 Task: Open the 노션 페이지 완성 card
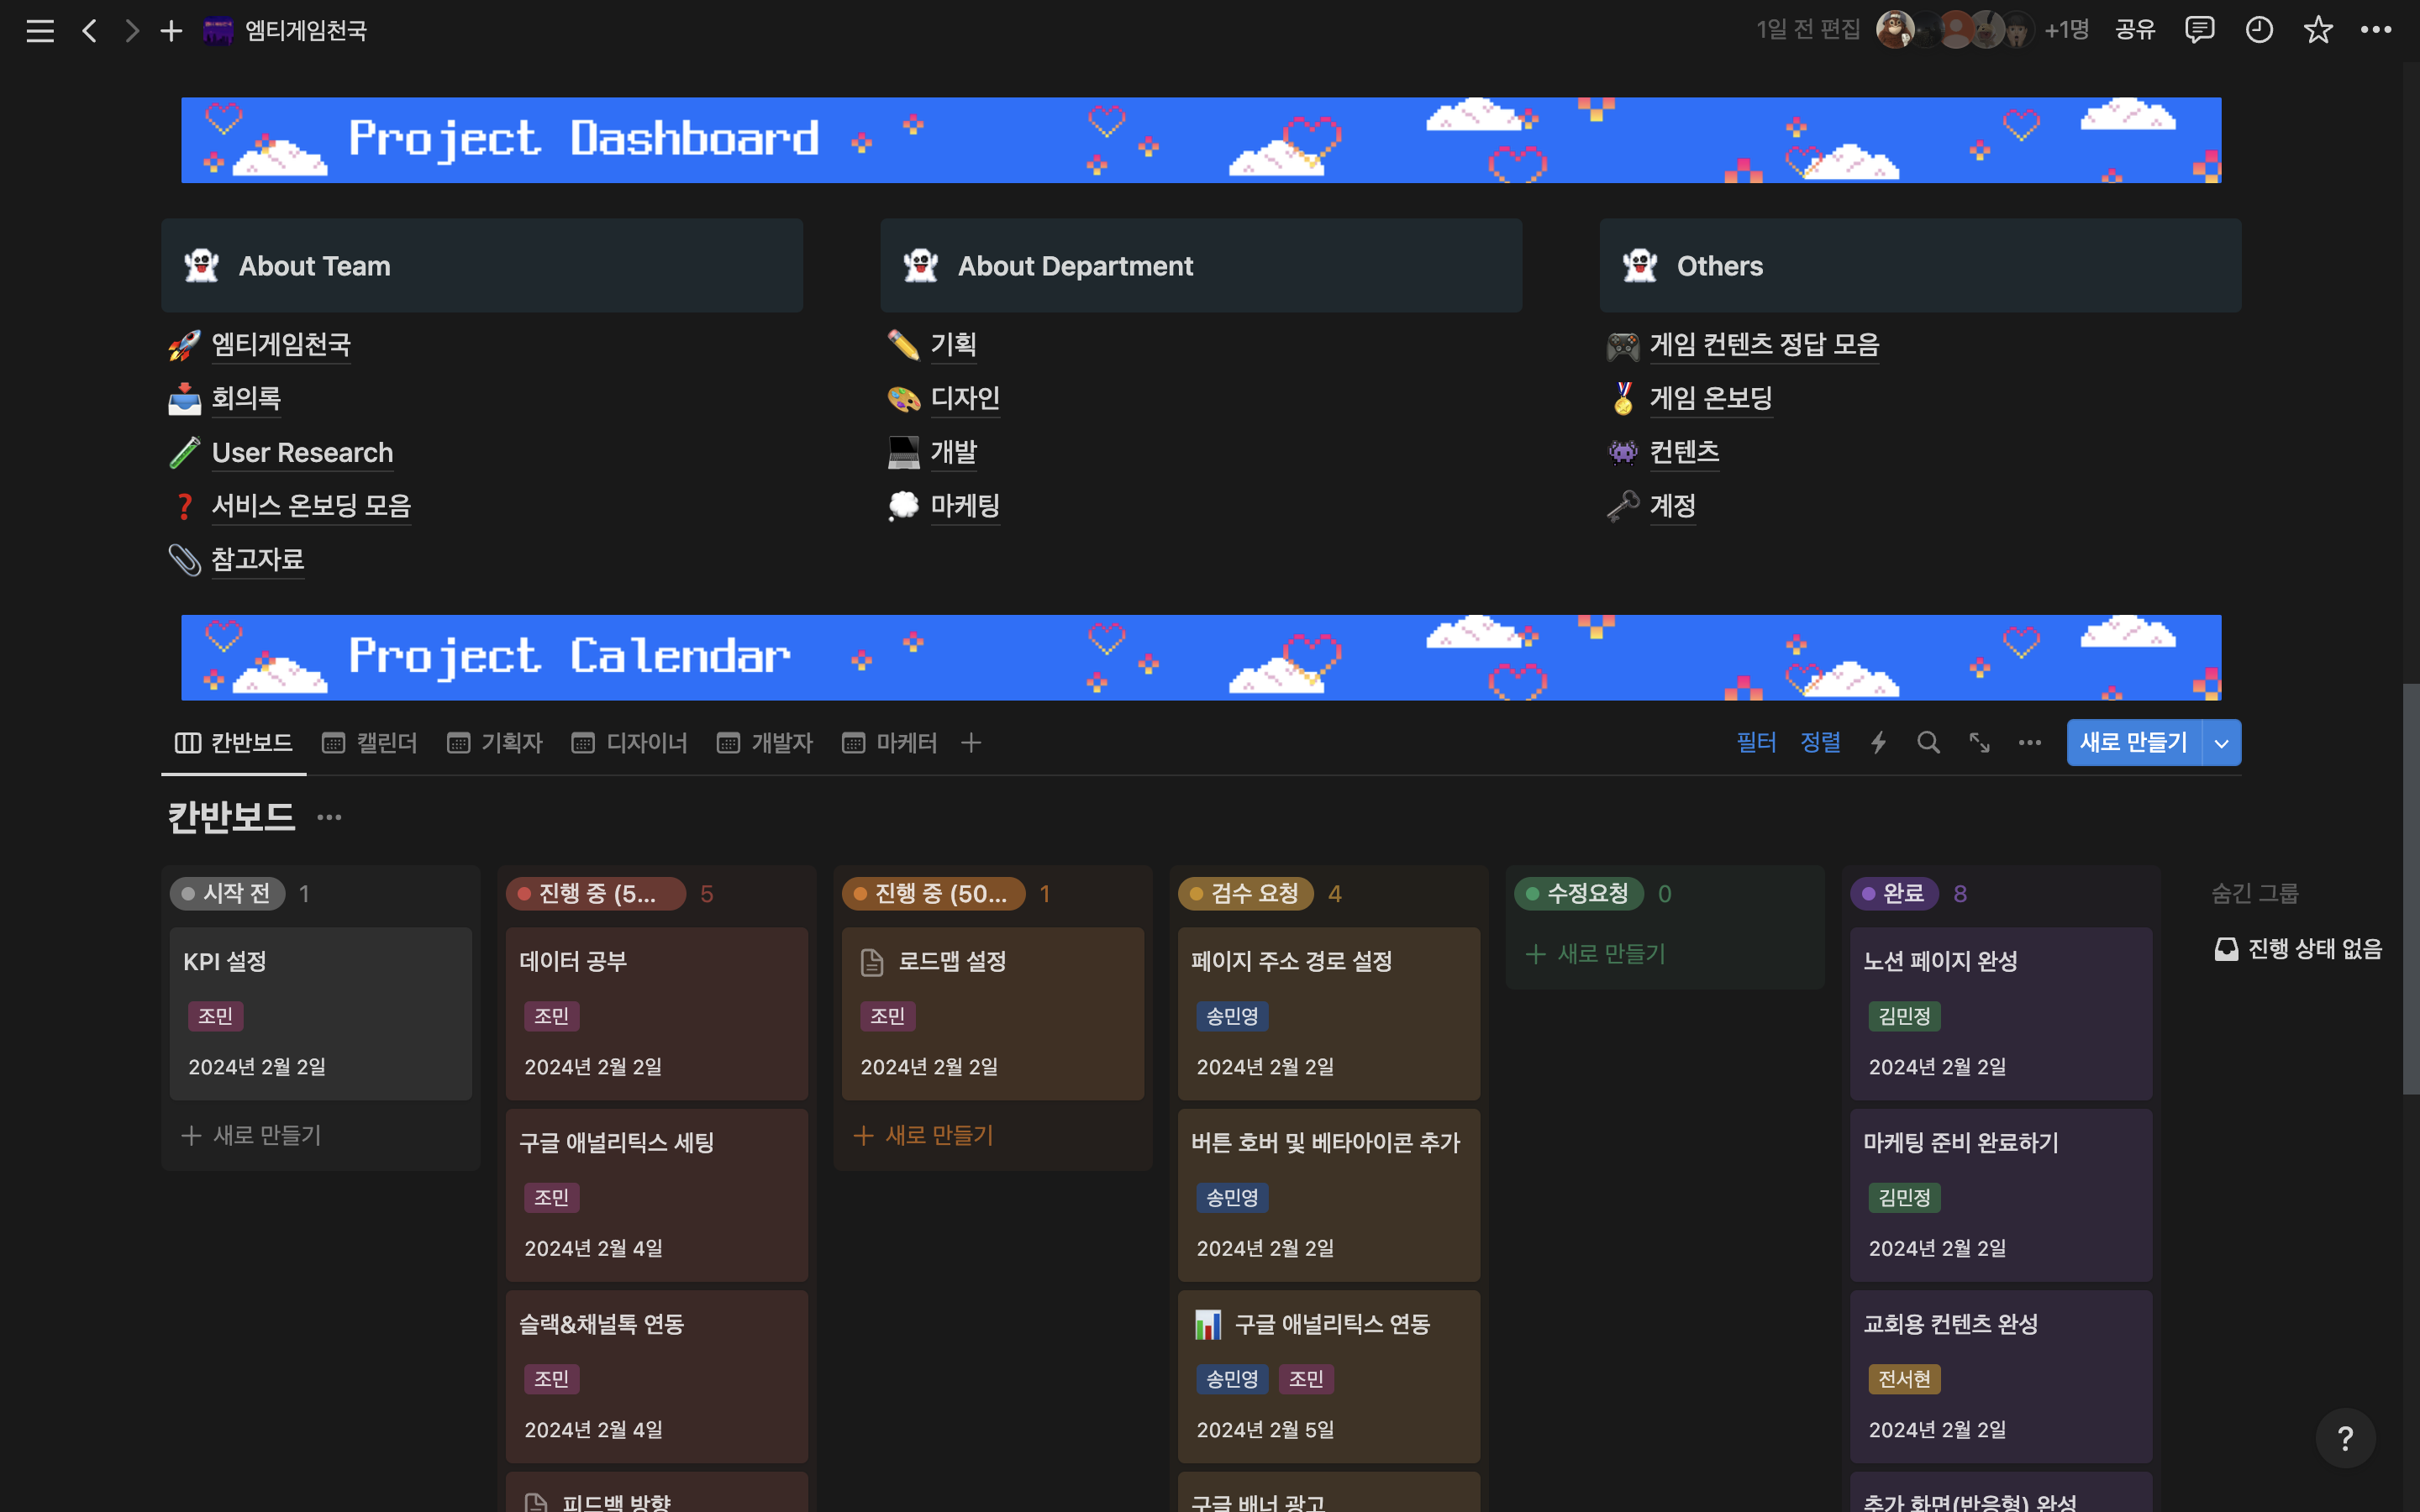point(2001,1014)
